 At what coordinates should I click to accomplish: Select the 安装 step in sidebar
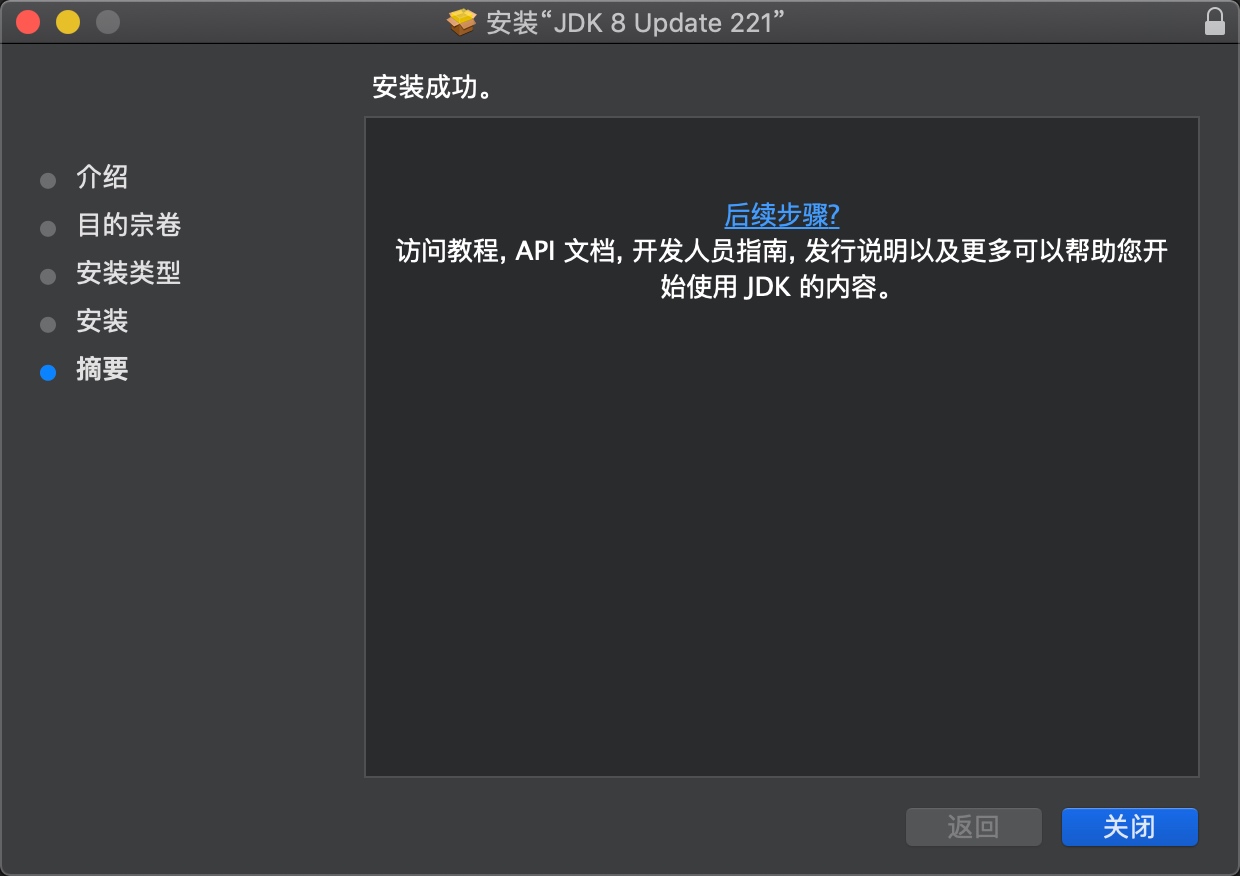102,322
